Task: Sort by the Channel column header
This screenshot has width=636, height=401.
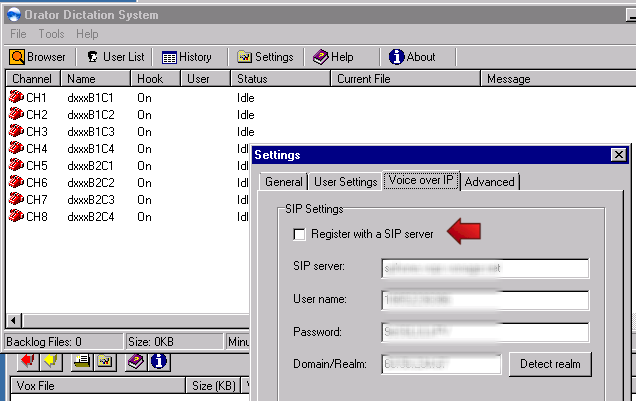Action: click(x=32, y=79)
